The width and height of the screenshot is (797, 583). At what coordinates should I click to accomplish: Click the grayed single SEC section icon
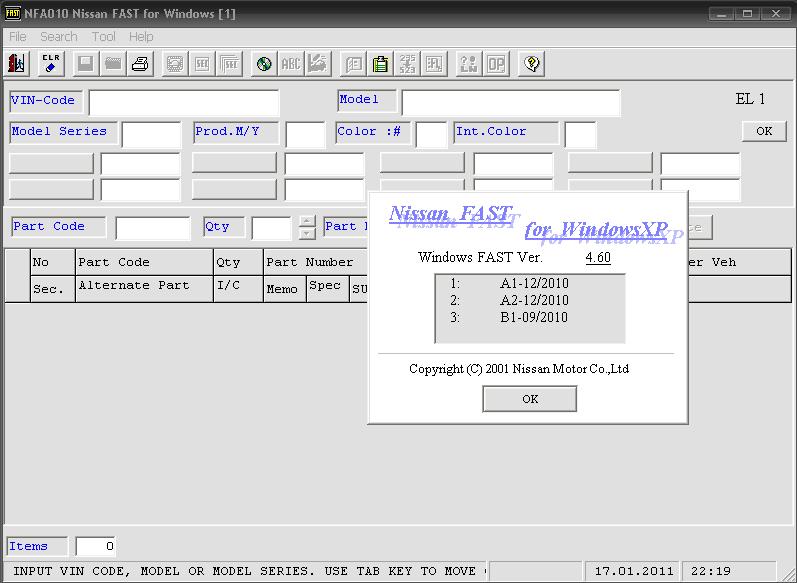202,64
